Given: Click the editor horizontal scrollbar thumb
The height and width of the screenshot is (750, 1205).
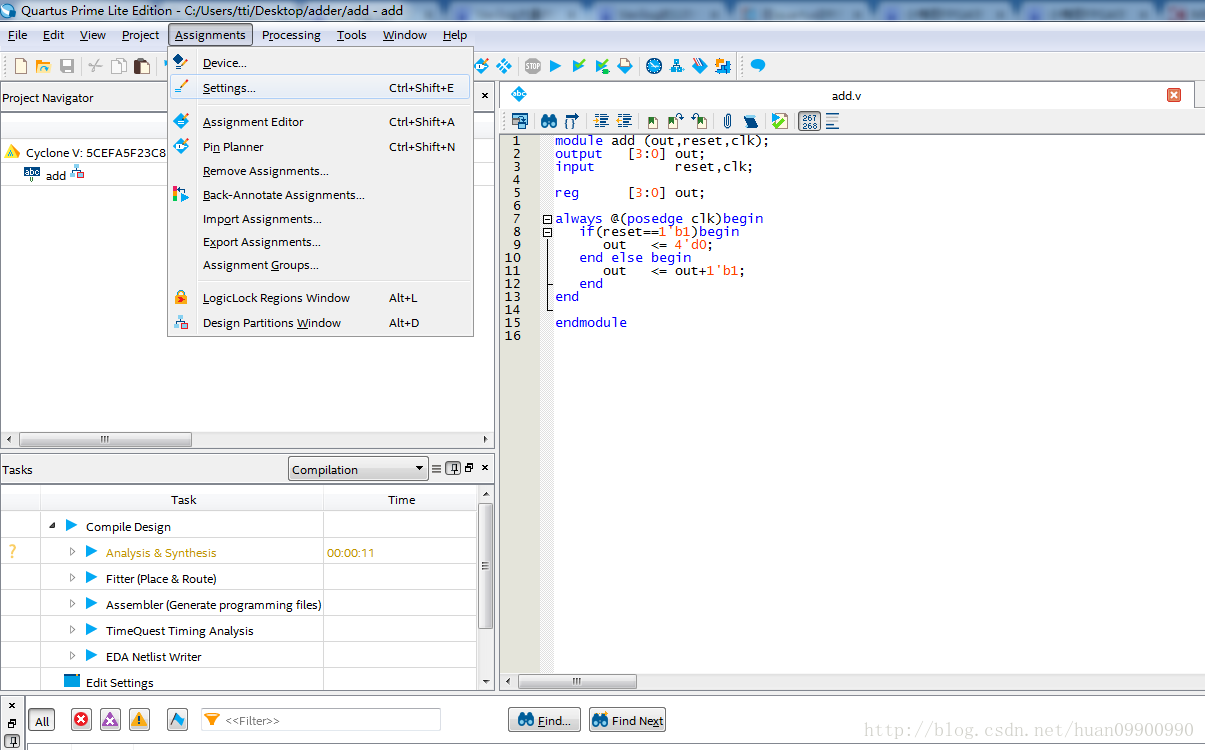Looking at the screenshot, I should (x=578, y=681).
